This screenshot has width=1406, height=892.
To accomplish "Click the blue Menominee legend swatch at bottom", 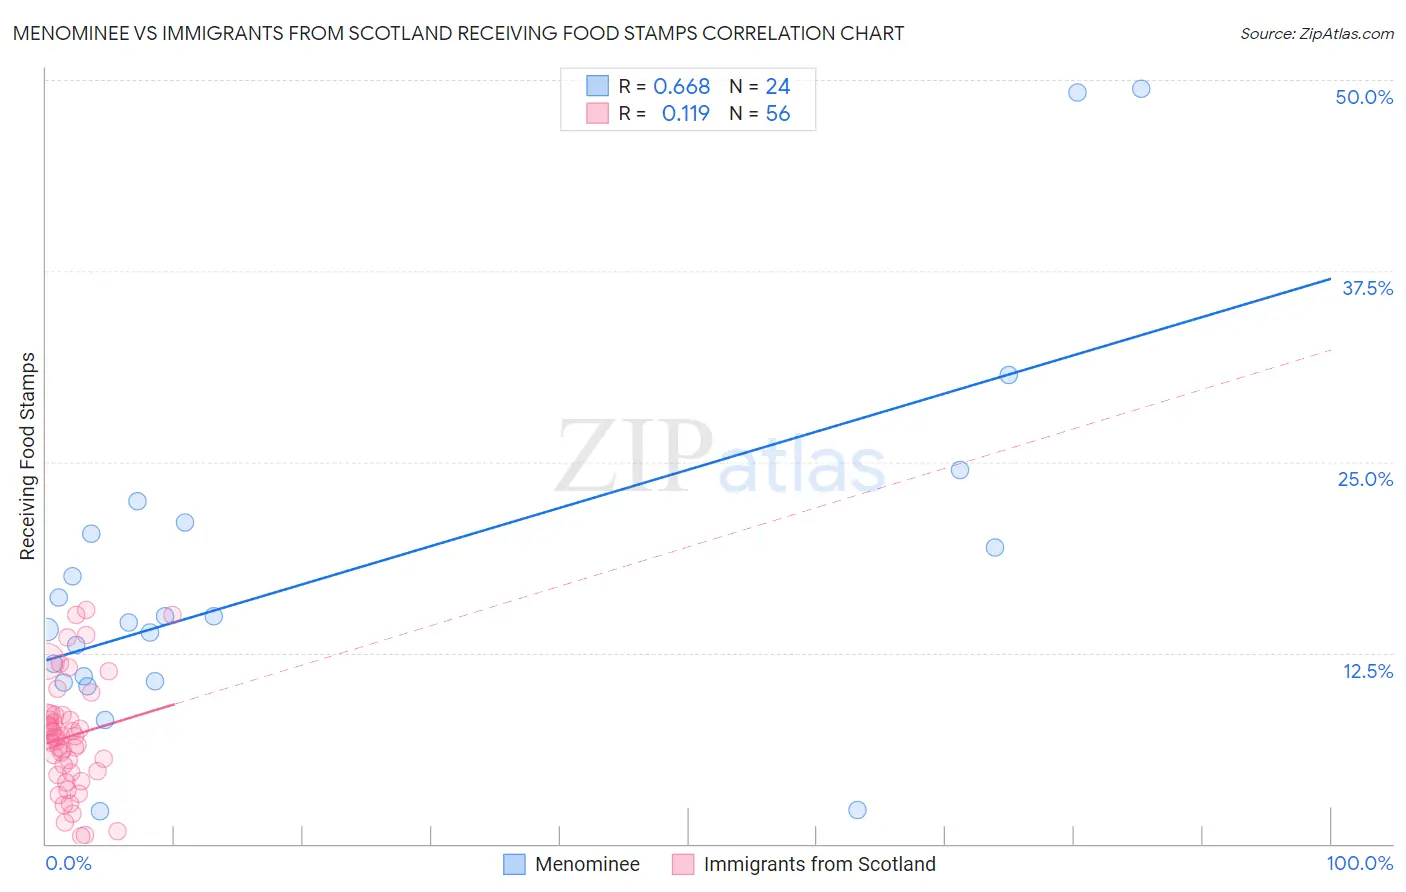I will [x=514, y=864].
